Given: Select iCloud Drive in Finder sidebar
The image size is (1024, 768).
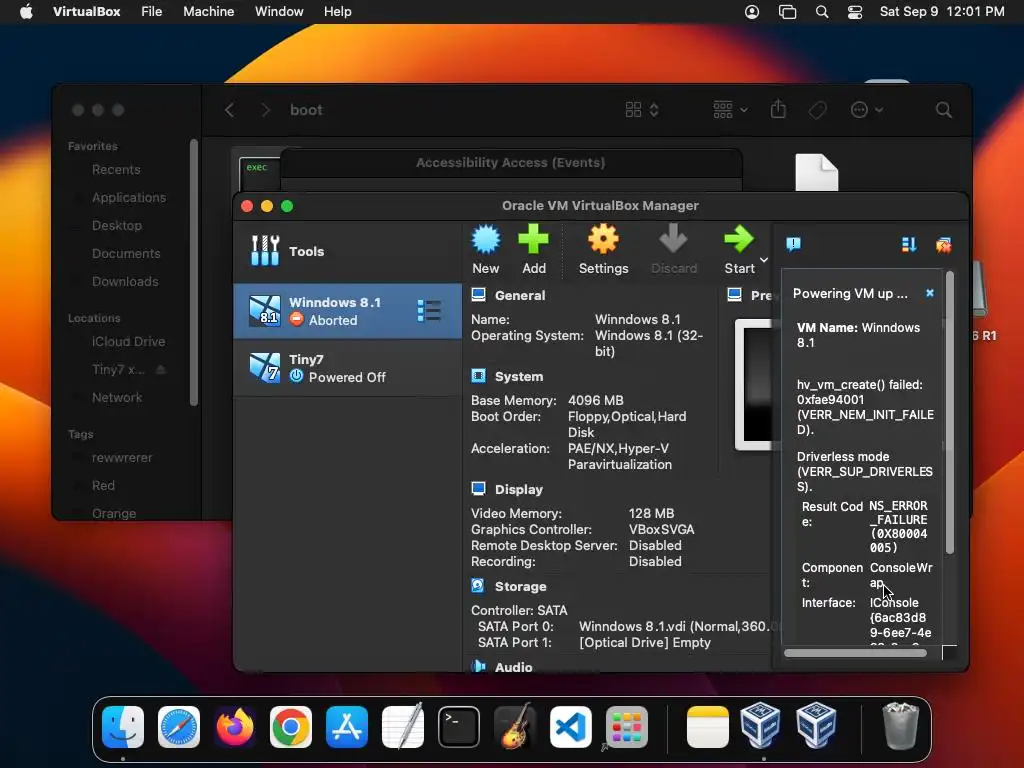Looking at the screenshot, I should (x=128, y=342).
